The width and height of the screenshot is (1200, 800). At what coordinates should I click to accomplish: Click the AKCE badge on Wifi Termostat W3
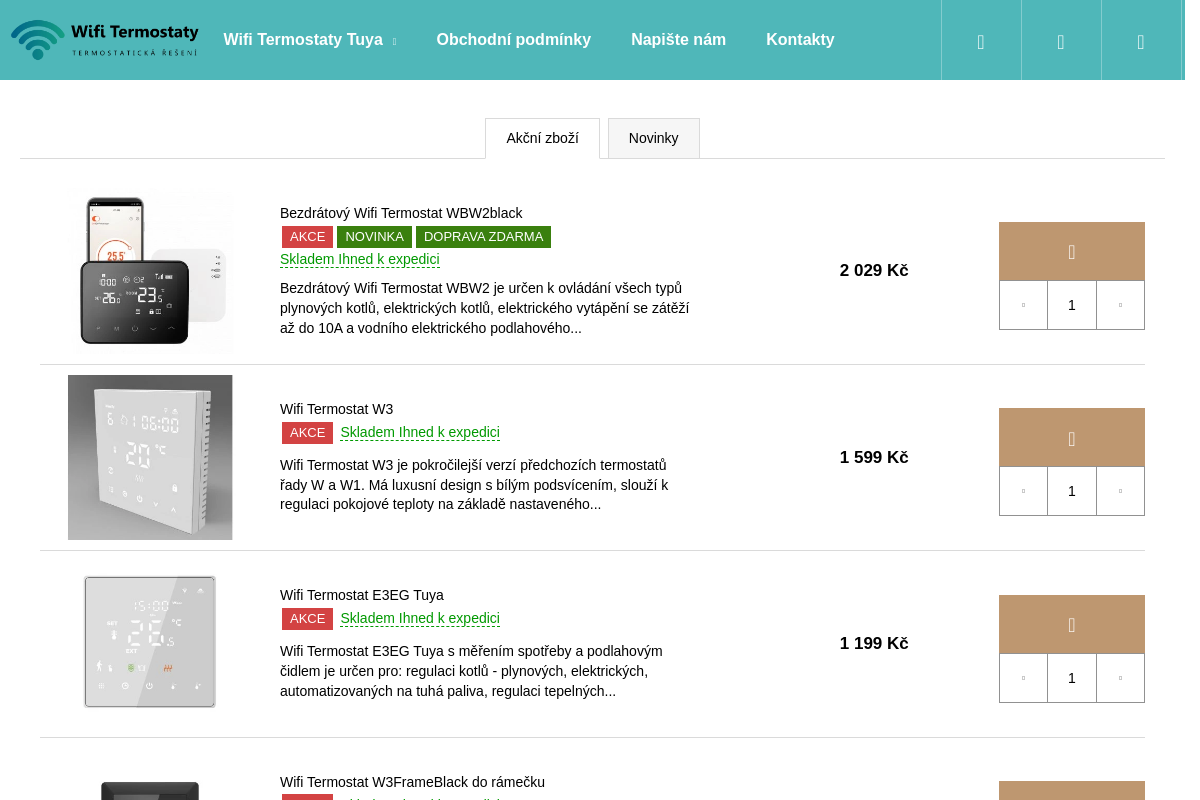click(x=307, y=433)
